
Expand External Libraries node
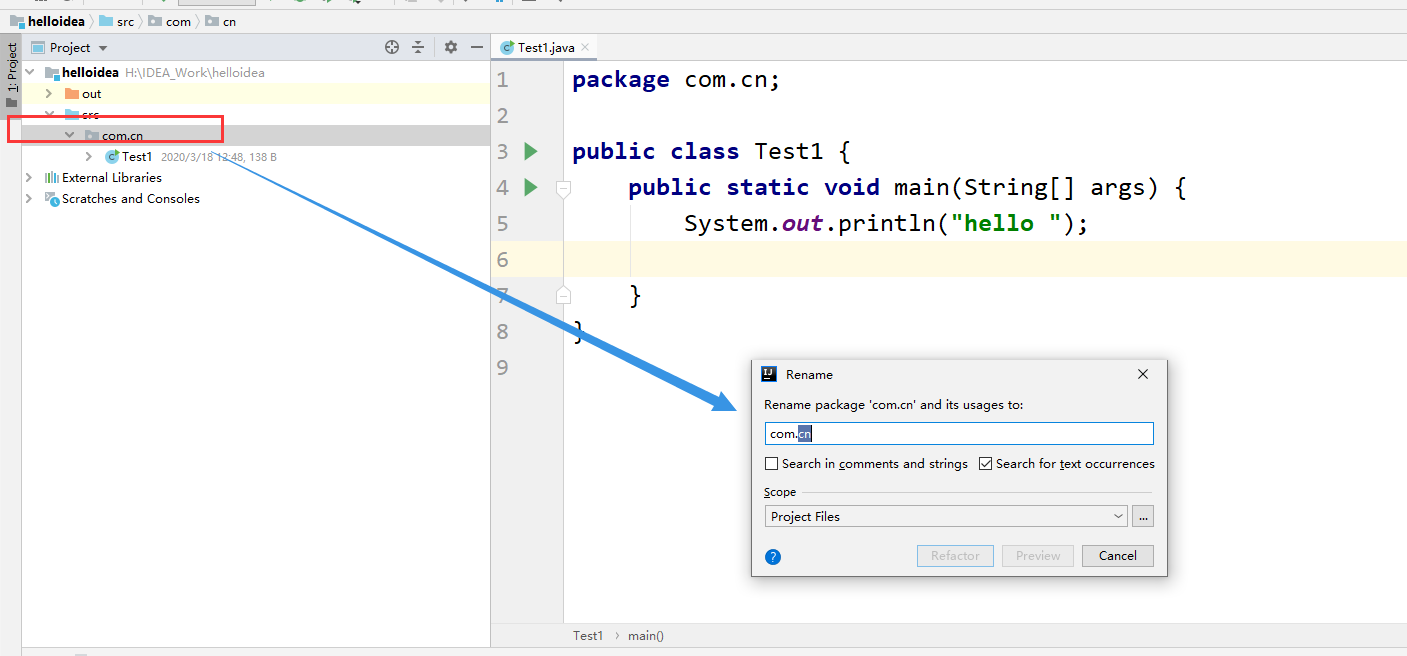(x=29, y=178)
